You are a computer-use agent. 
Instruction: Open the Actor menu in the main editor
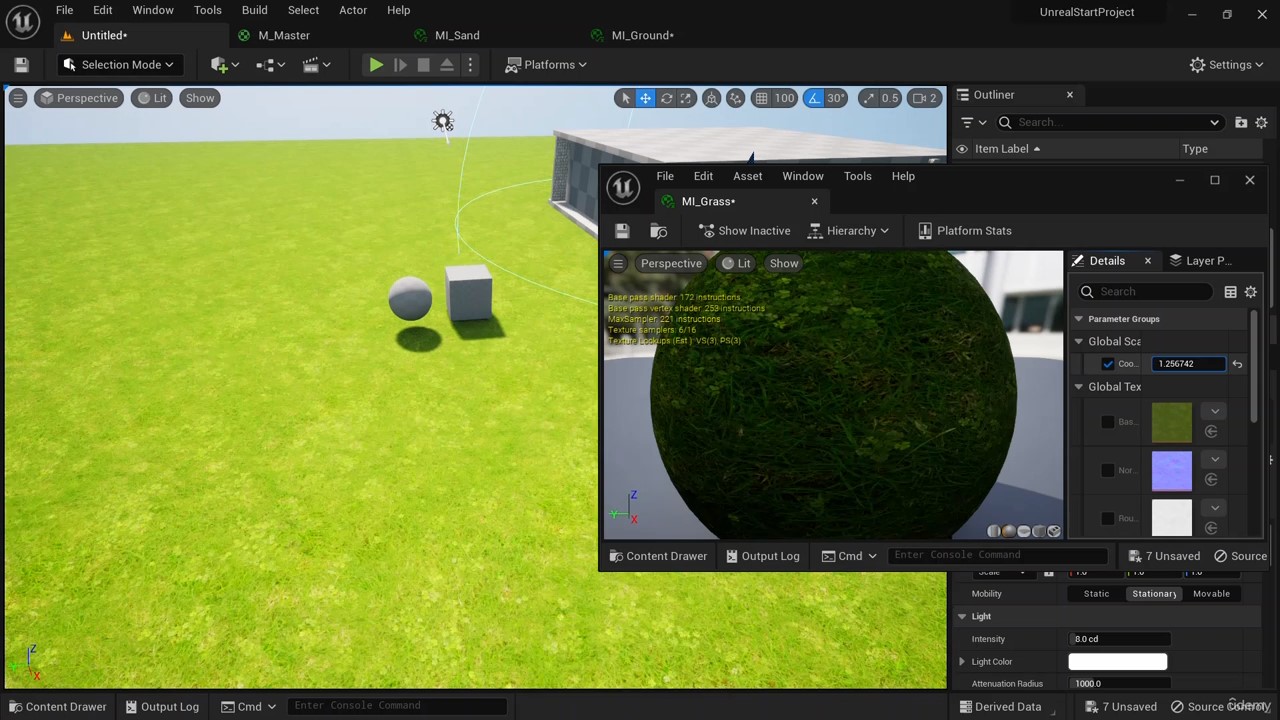[353, 10]
